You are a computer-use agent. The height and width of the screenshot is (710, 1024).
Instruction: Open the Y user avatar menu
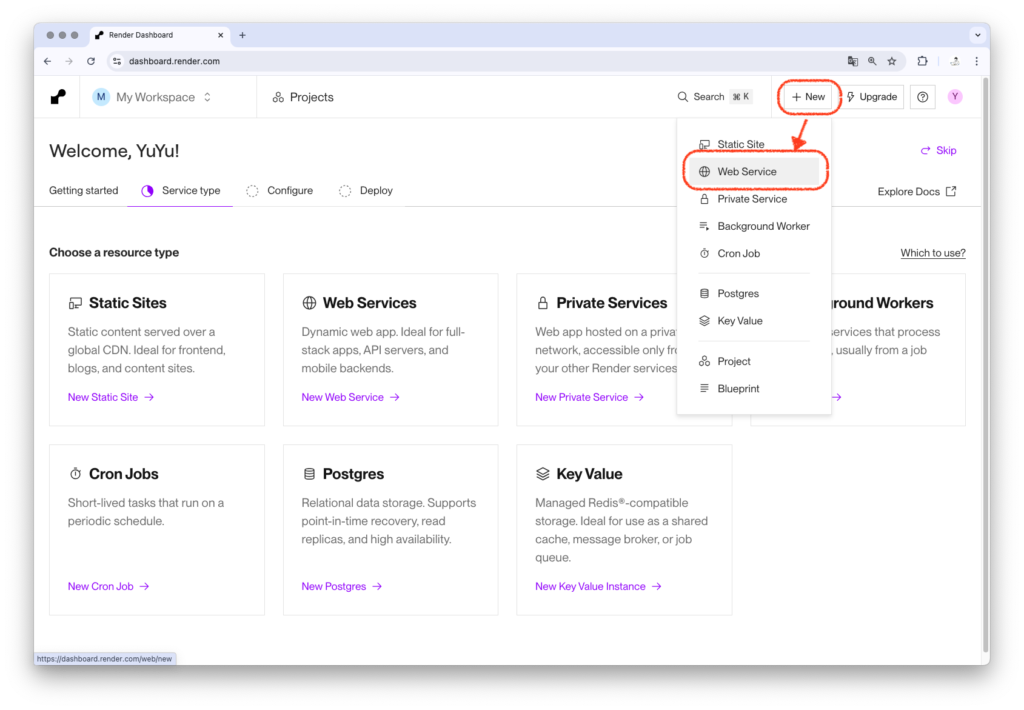[955, 97]
